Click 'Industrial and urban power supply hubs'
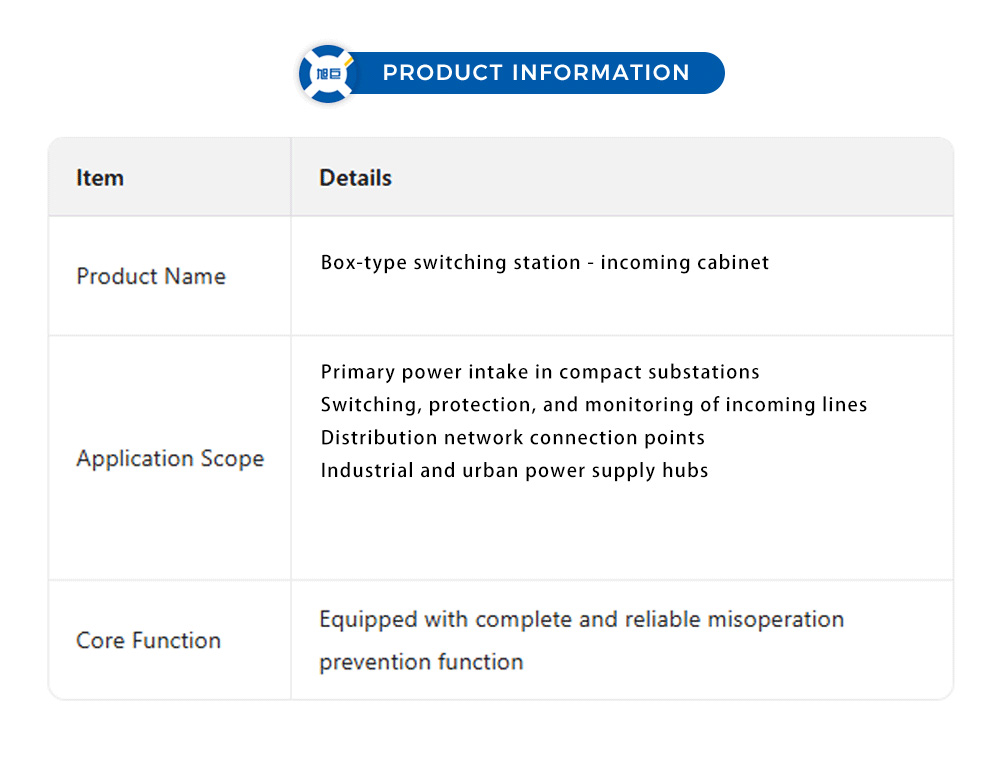The width and height of the screenshot is (1000, 760). pyautogui.click(x=514, y=471)
